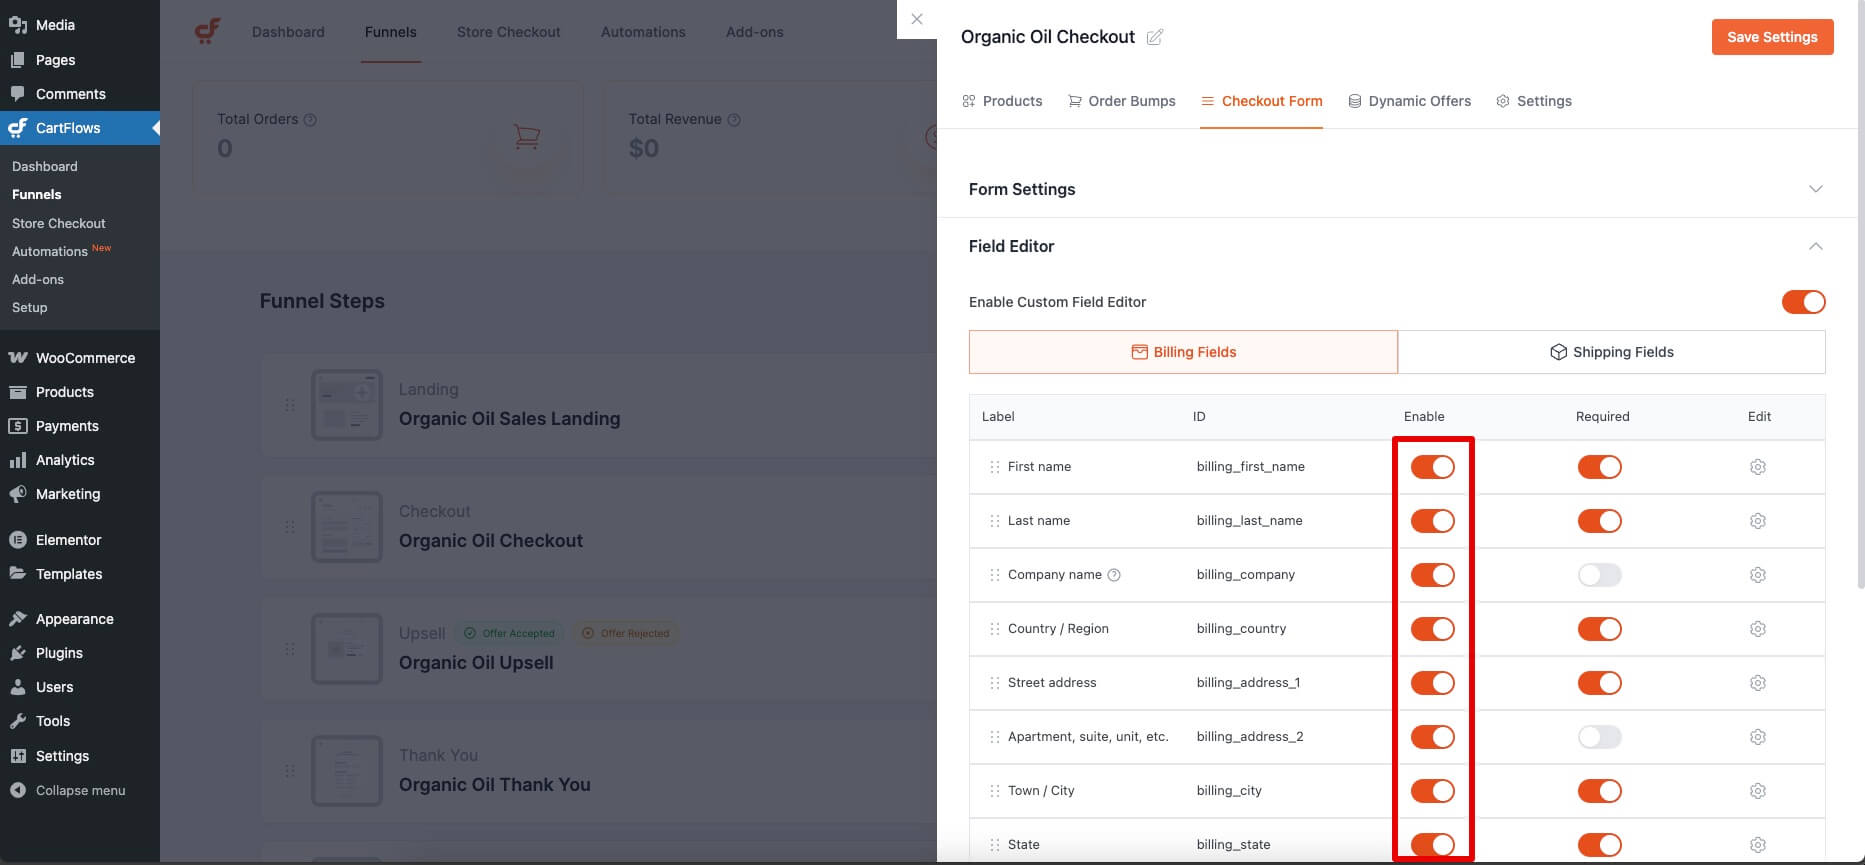Click drag handle icon of Last name row
The image size is (1865, 865).
tap(994, 521)
